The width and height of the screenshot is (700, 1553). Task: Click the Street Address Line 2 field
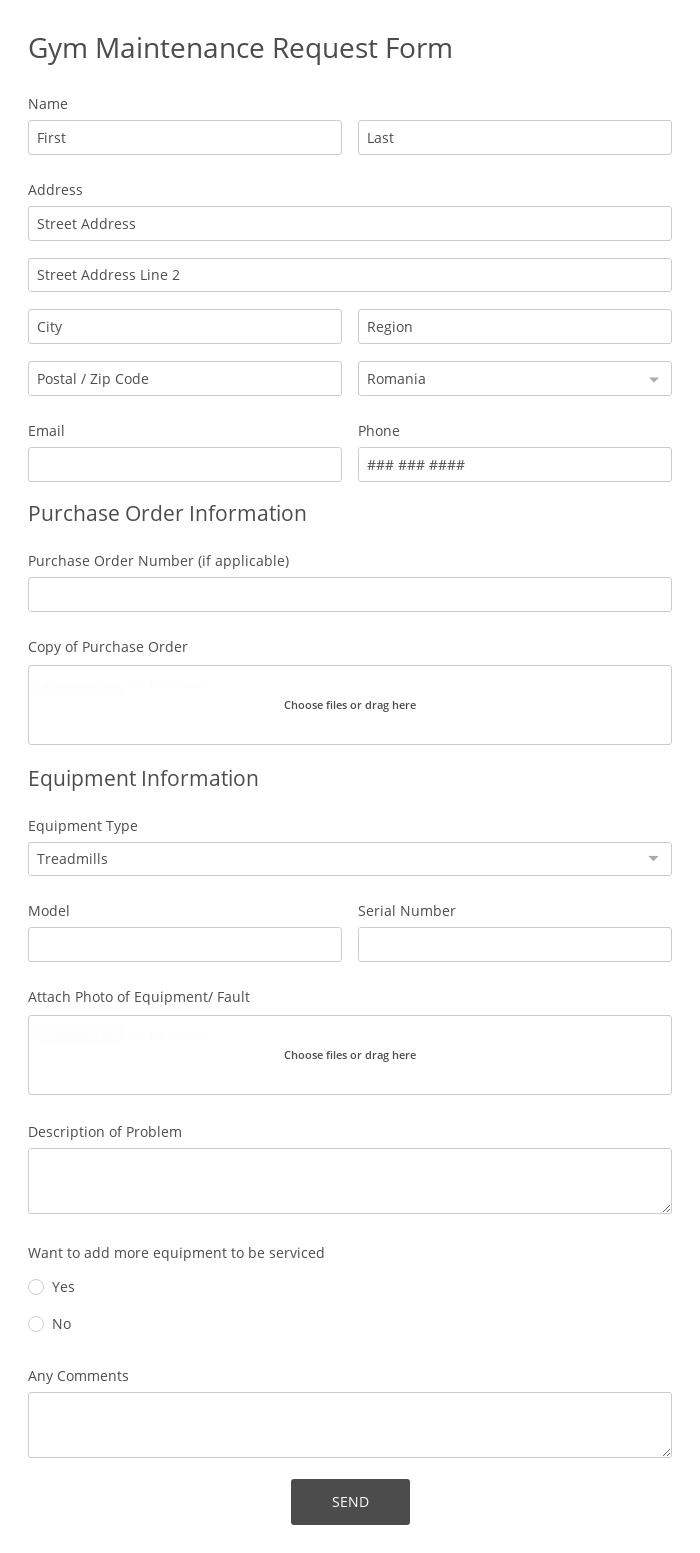click(x=350, y=274)
